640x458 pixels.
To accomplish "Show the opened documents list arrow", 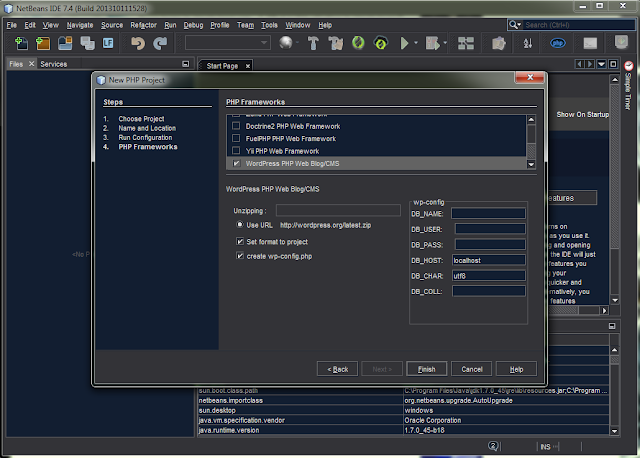I will pos(602,64).
